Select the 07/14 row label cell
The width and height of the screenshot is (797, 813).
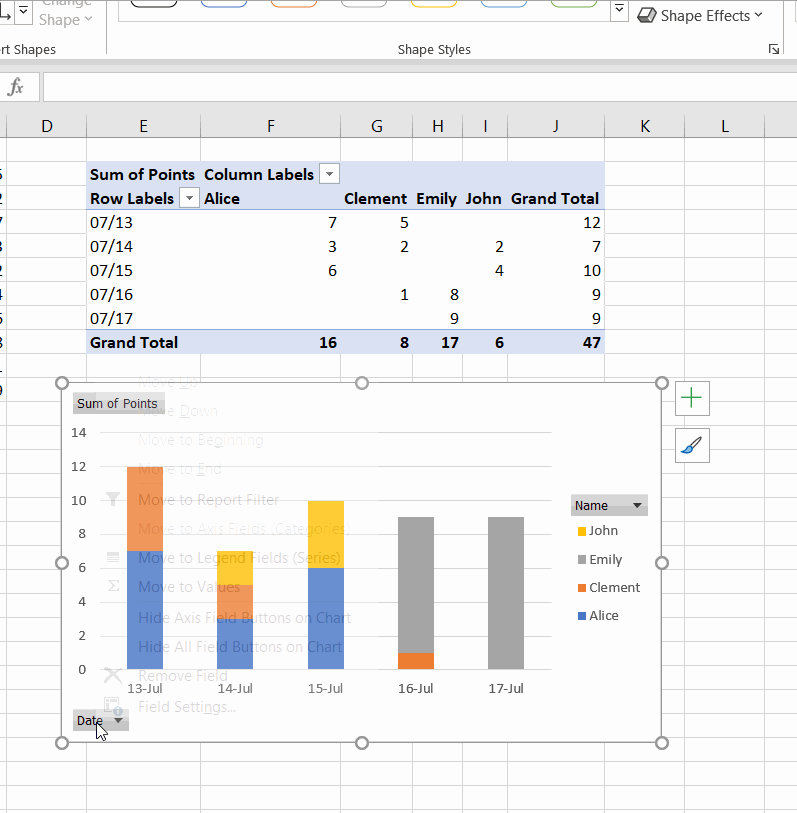(144, 246)
